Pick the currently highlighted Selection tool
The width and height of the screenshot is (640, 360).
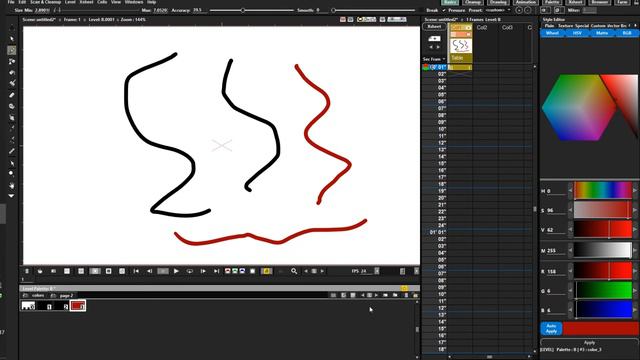12,50
